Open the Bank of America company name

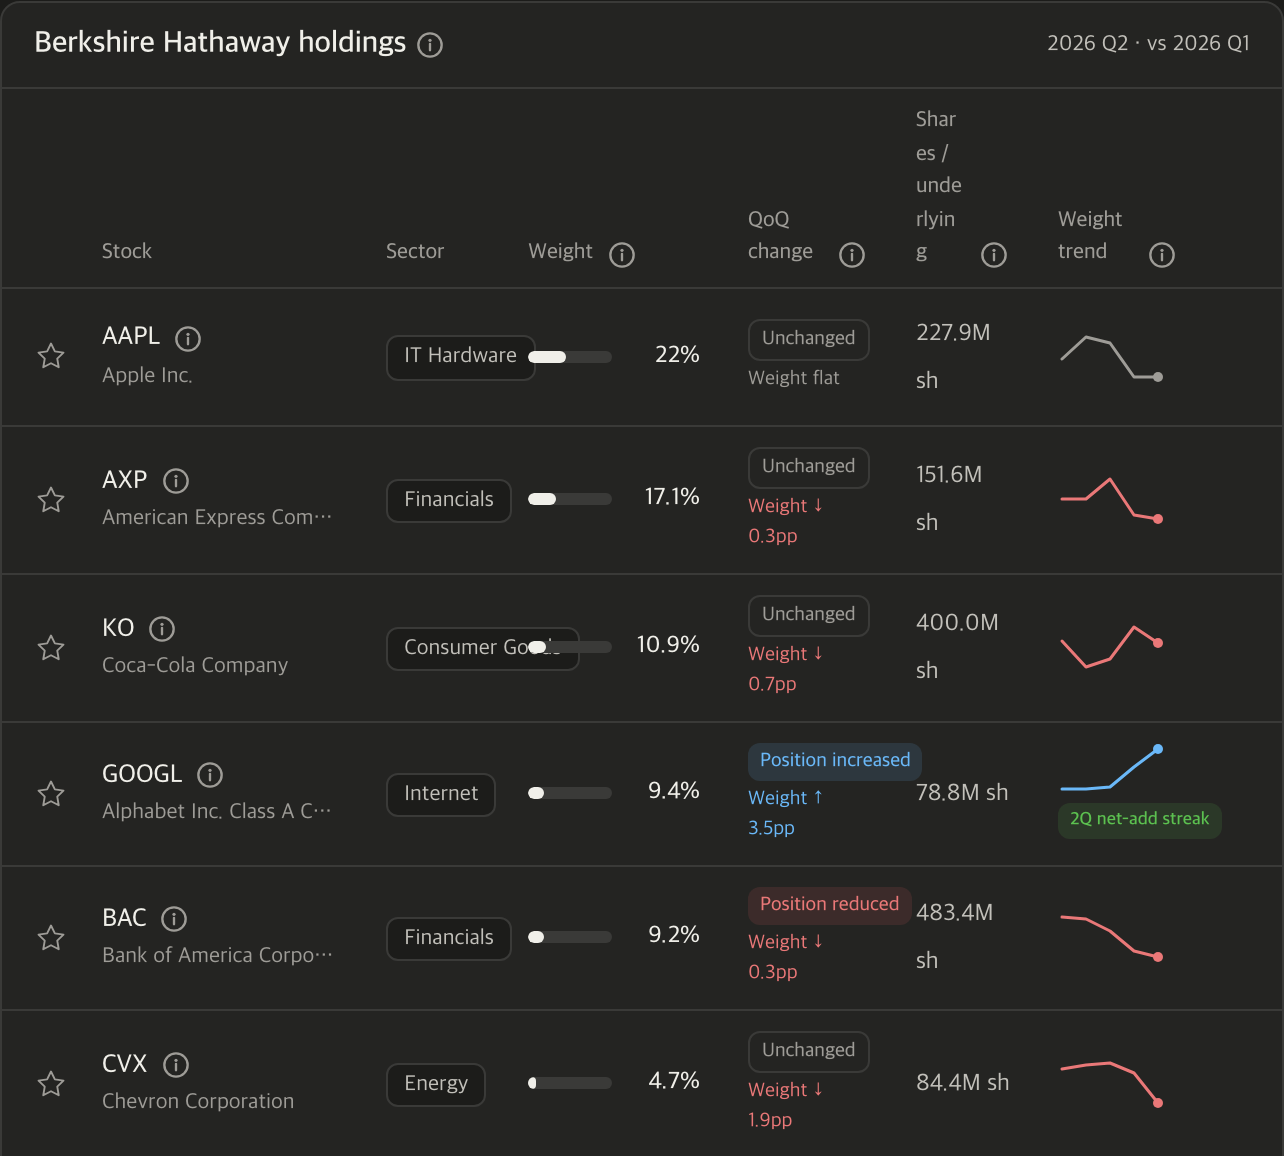coord(217,955)
